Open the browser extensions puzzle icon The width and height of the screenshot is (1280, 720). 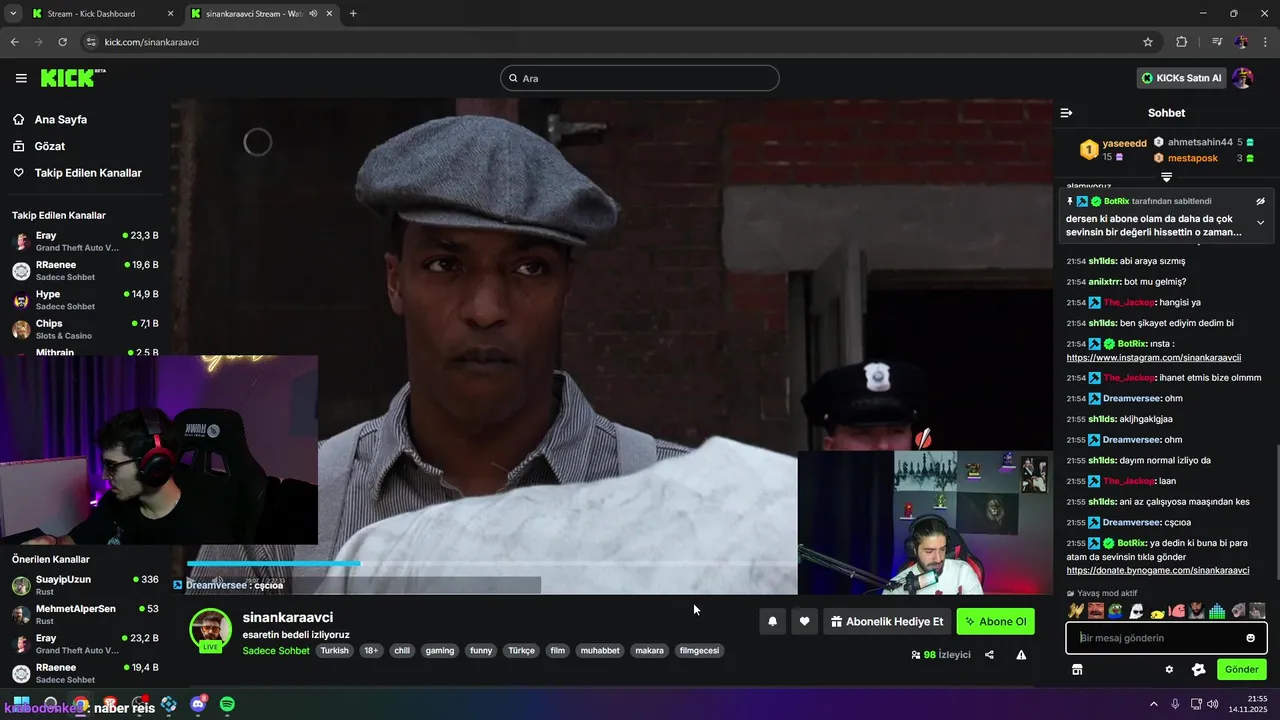[1182, 42]
